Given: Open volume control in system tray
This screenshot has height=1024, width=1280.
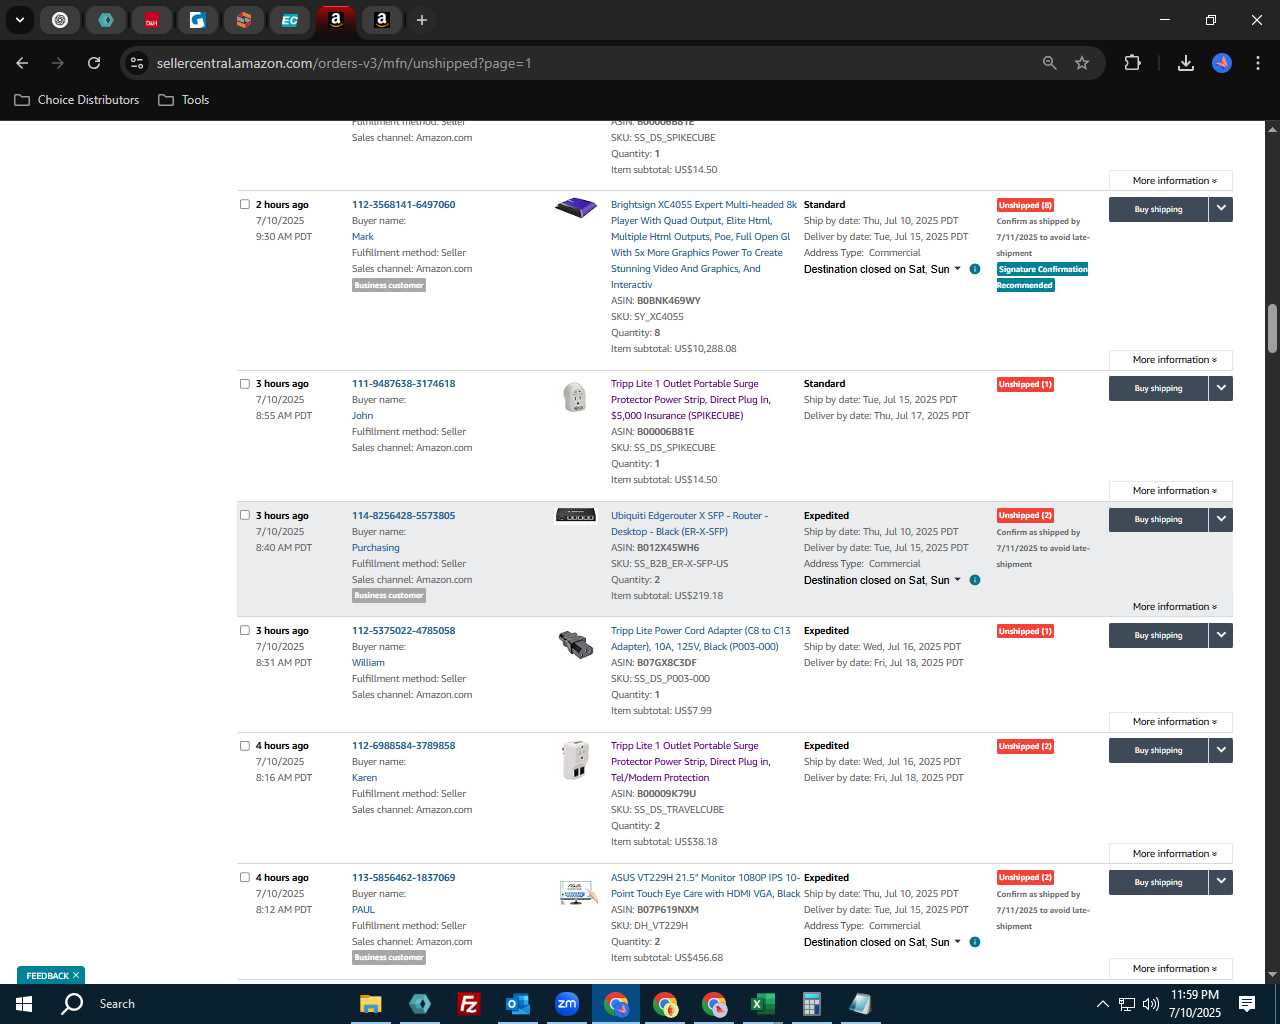Looking at the screenshot, I should [x=1150, y=1004].
